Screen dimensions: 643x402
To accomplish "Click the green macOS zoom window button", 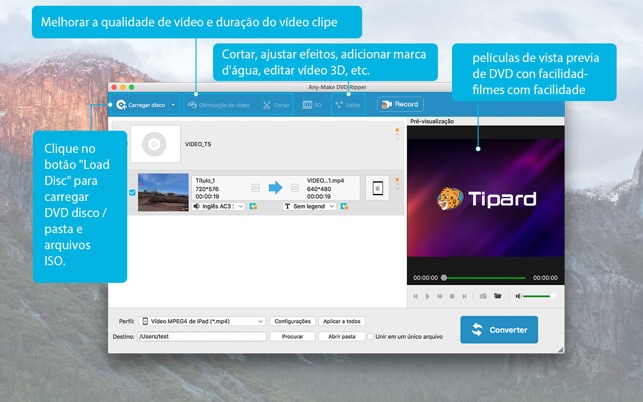I will [132, 87].
